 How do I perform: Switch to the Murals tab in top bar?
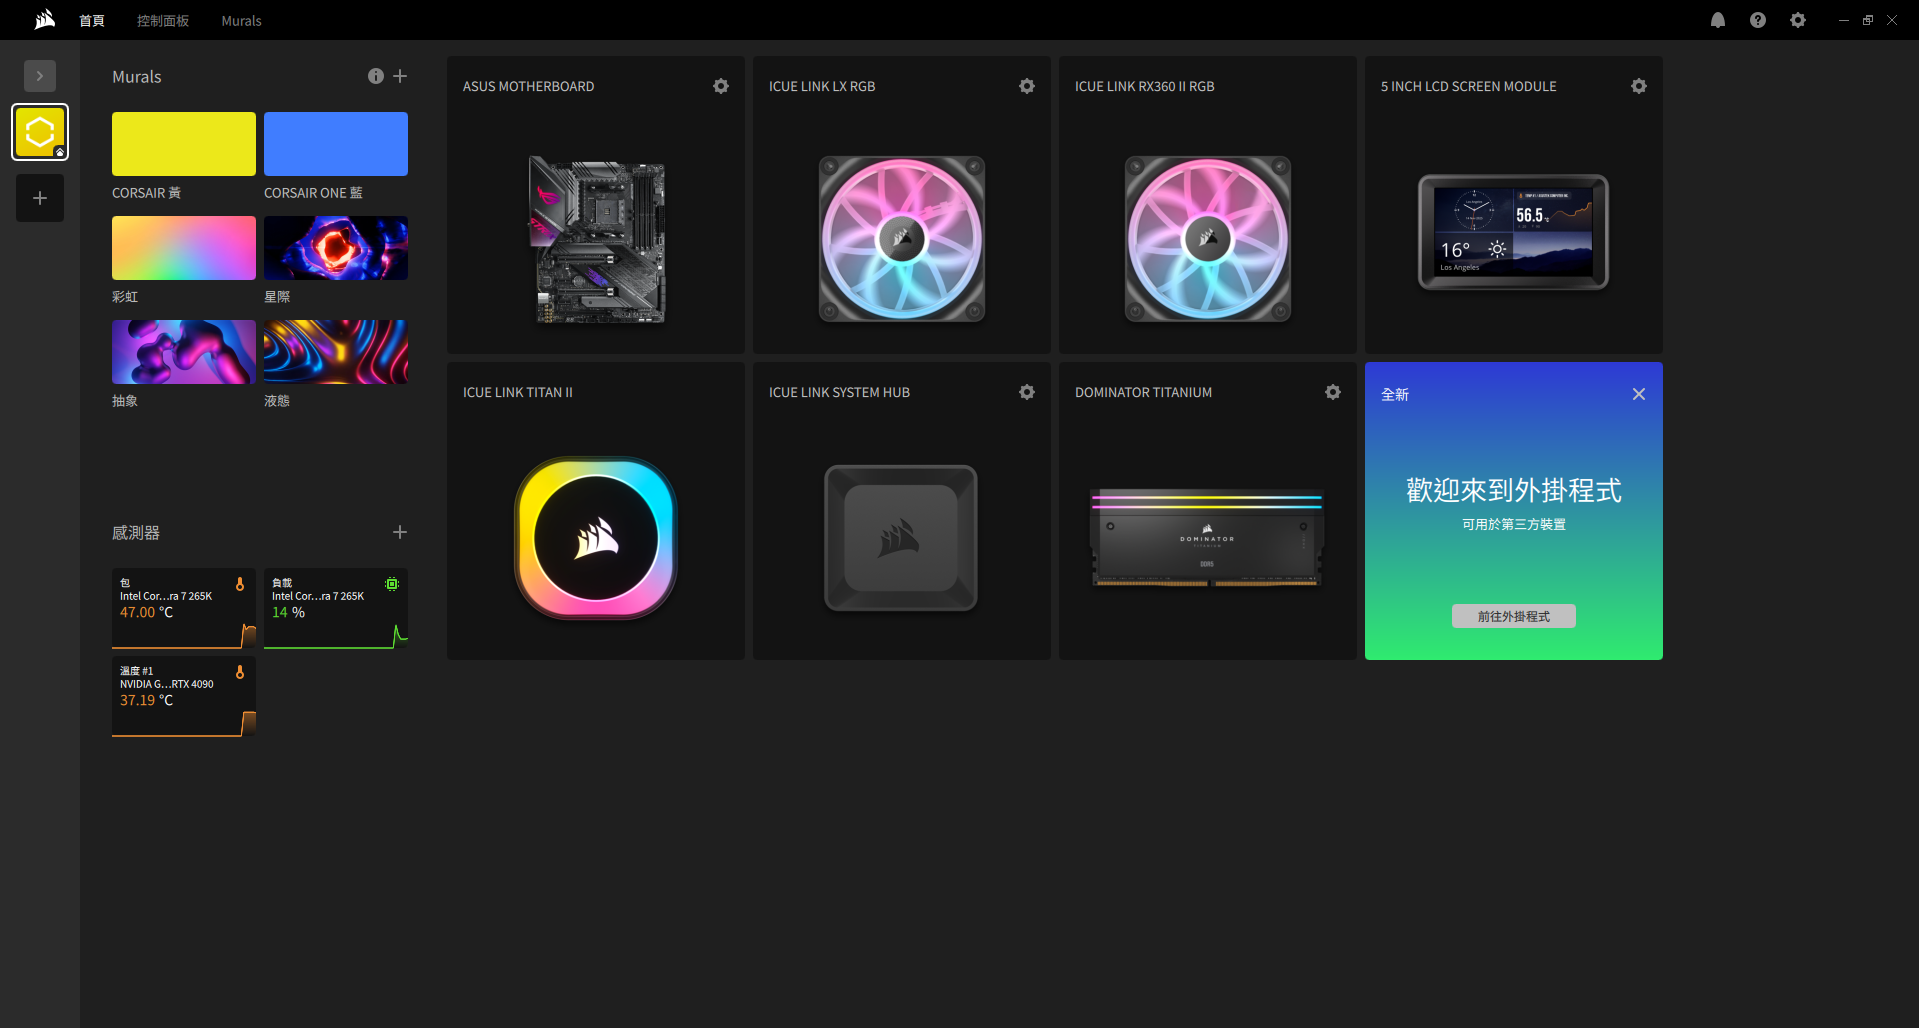coord(241,21)
